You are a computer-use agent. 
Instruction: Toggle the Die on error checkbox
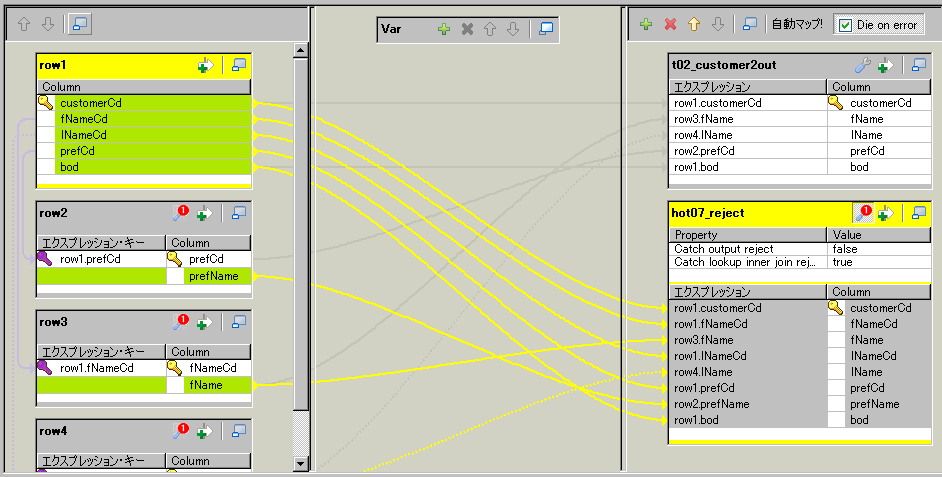tap(845, 25)
